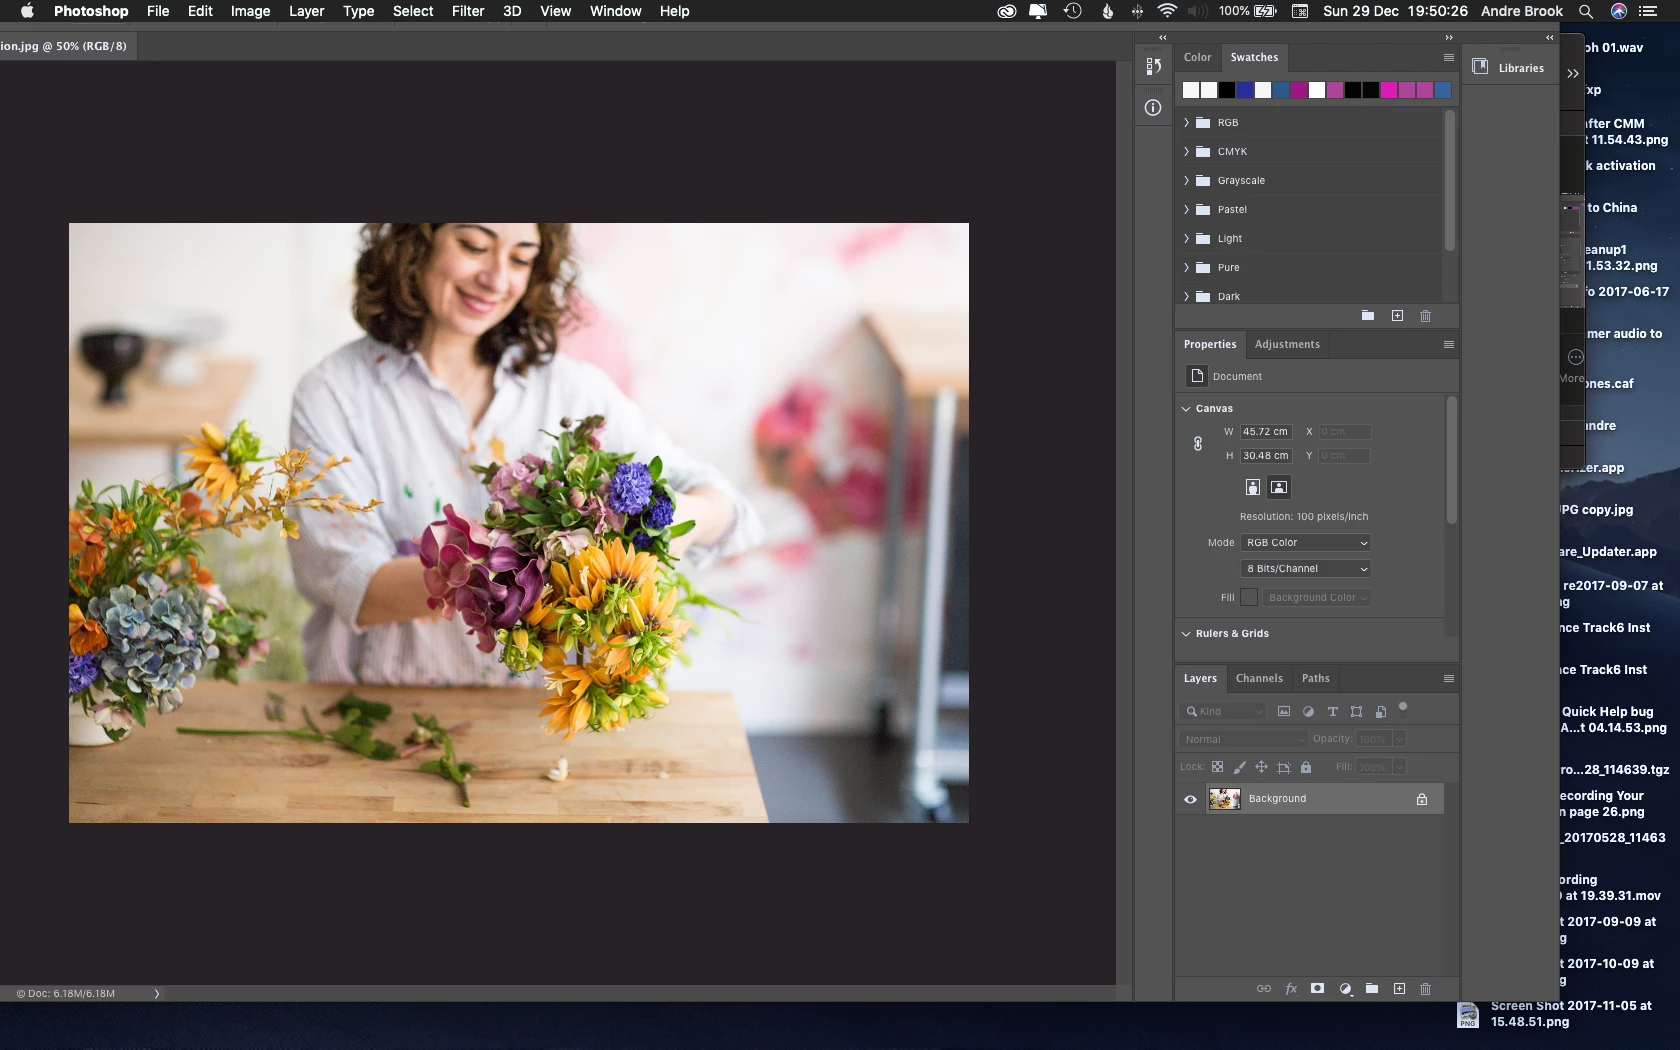The image size is (1680, 1050).
Task: Add layer style fx icon
Action: click(1291, 989)
